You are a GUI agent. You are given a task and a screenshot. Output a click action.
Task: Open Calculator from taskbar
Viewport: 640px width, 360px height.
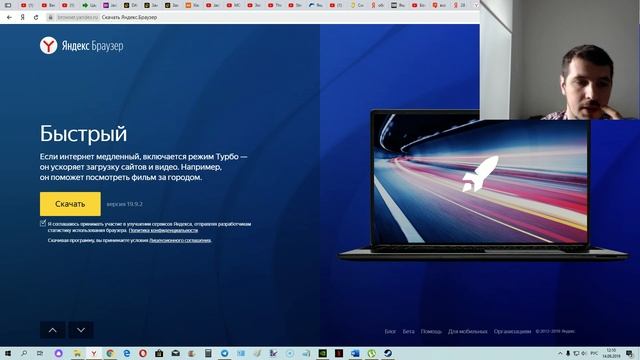coord(208,353)
